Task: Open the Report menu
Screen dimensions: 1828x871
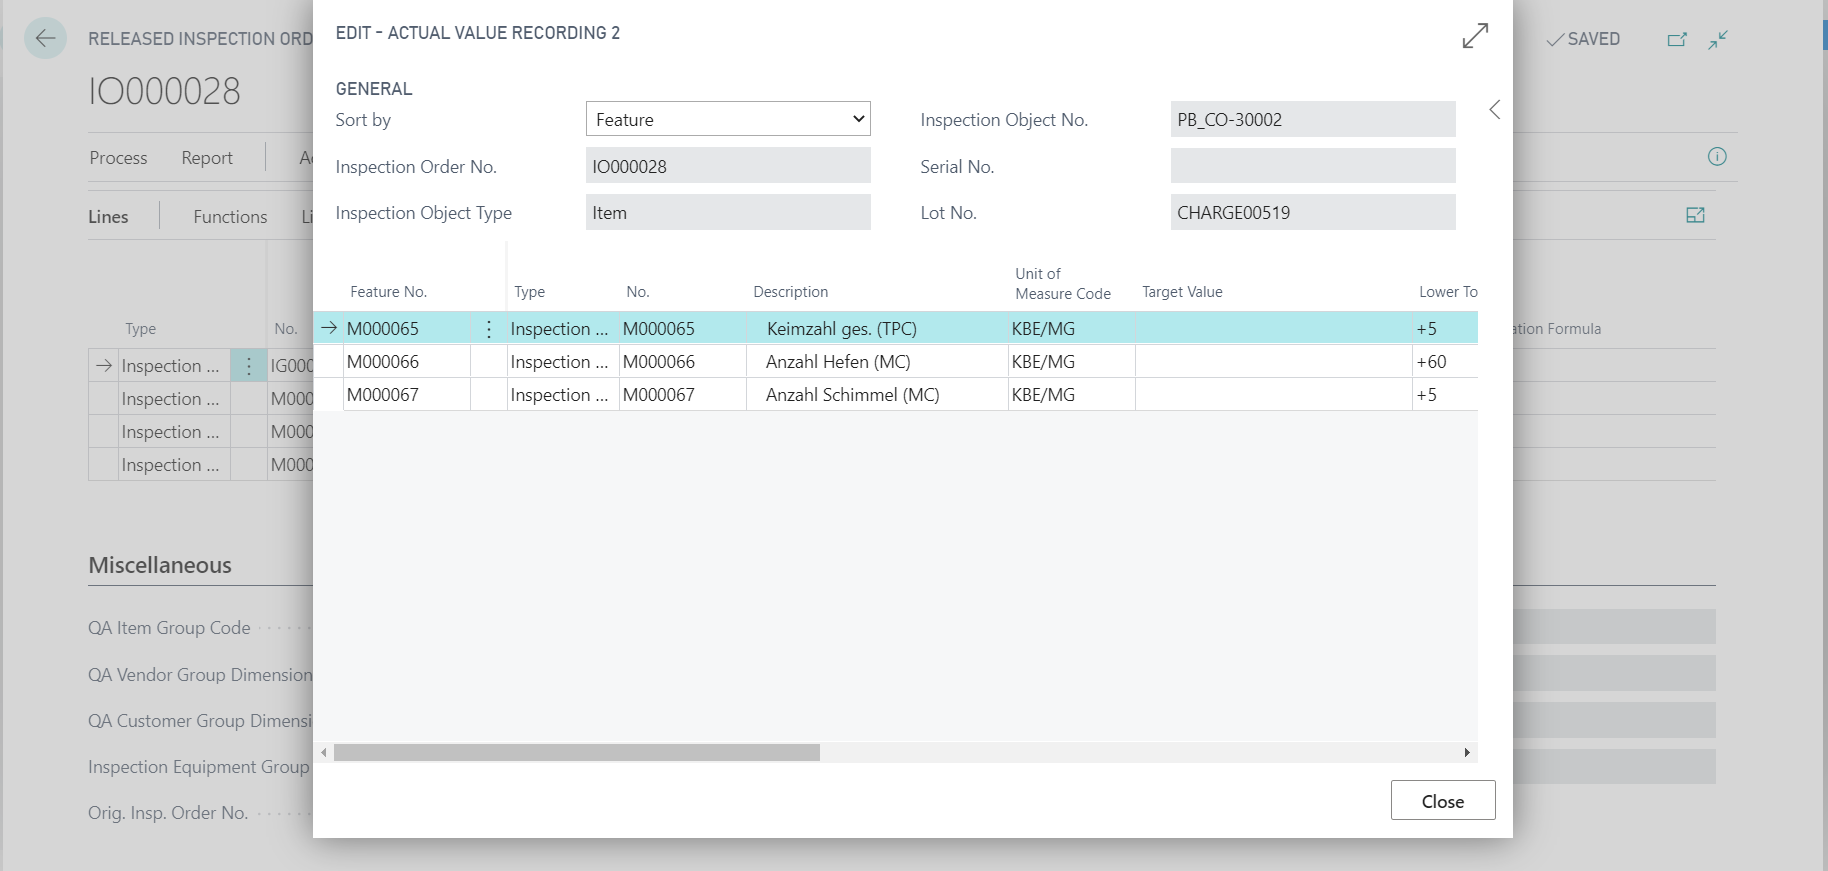Action: coord(207,158)
